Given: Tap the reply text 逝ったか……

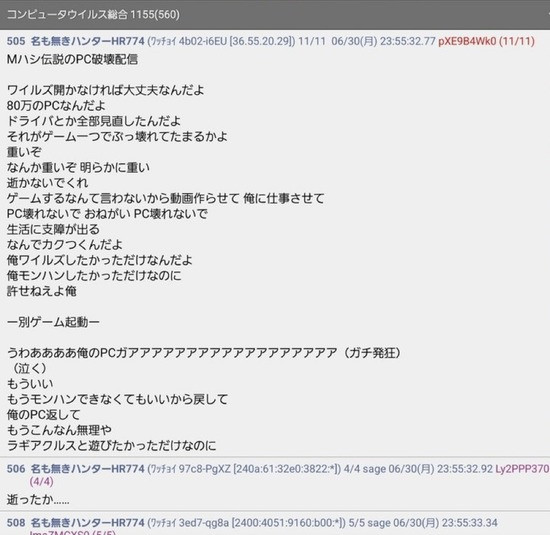Looking at the screenshot, I should tap(38, 499).
